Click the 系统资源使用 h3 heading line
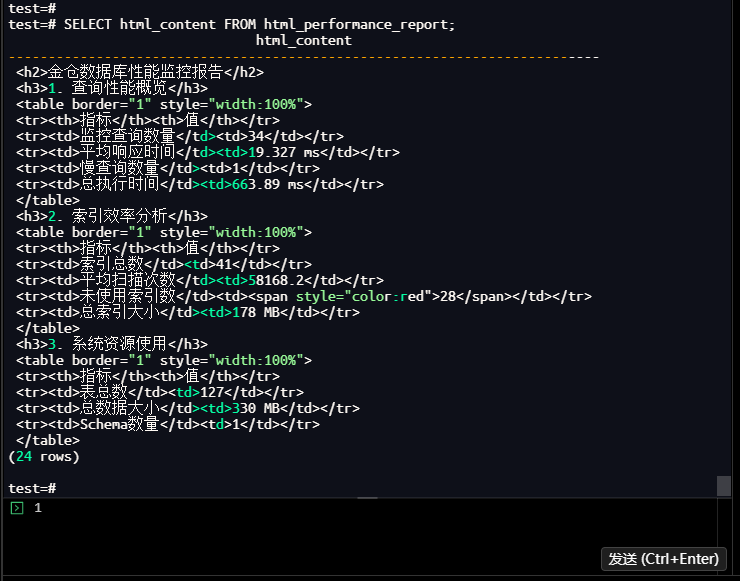 [112, 344]
